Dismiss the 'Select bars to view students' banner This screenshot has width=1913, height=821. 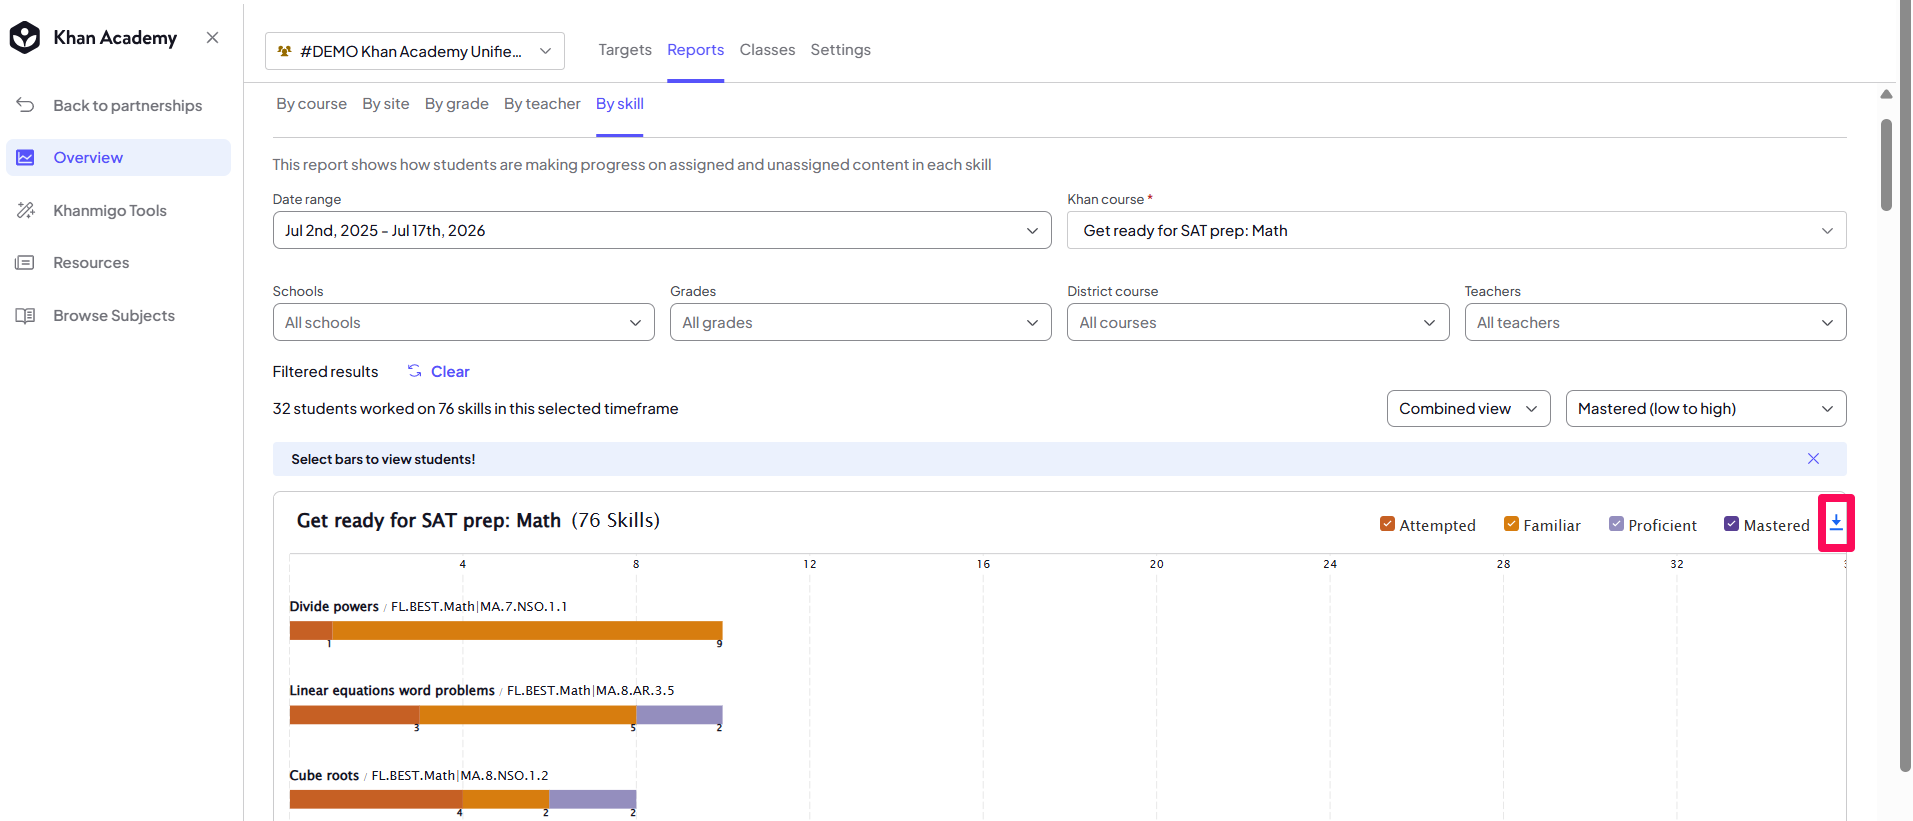click(1813, 459)
